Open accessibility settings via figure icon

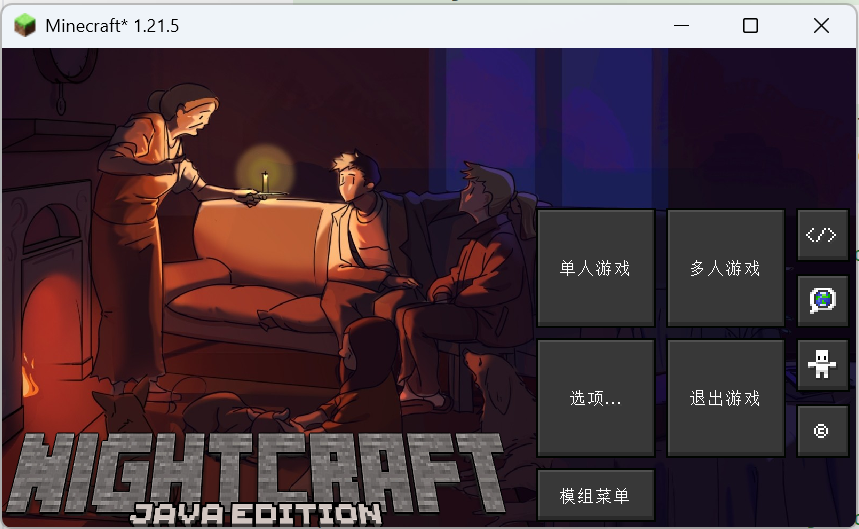[822, 366]
